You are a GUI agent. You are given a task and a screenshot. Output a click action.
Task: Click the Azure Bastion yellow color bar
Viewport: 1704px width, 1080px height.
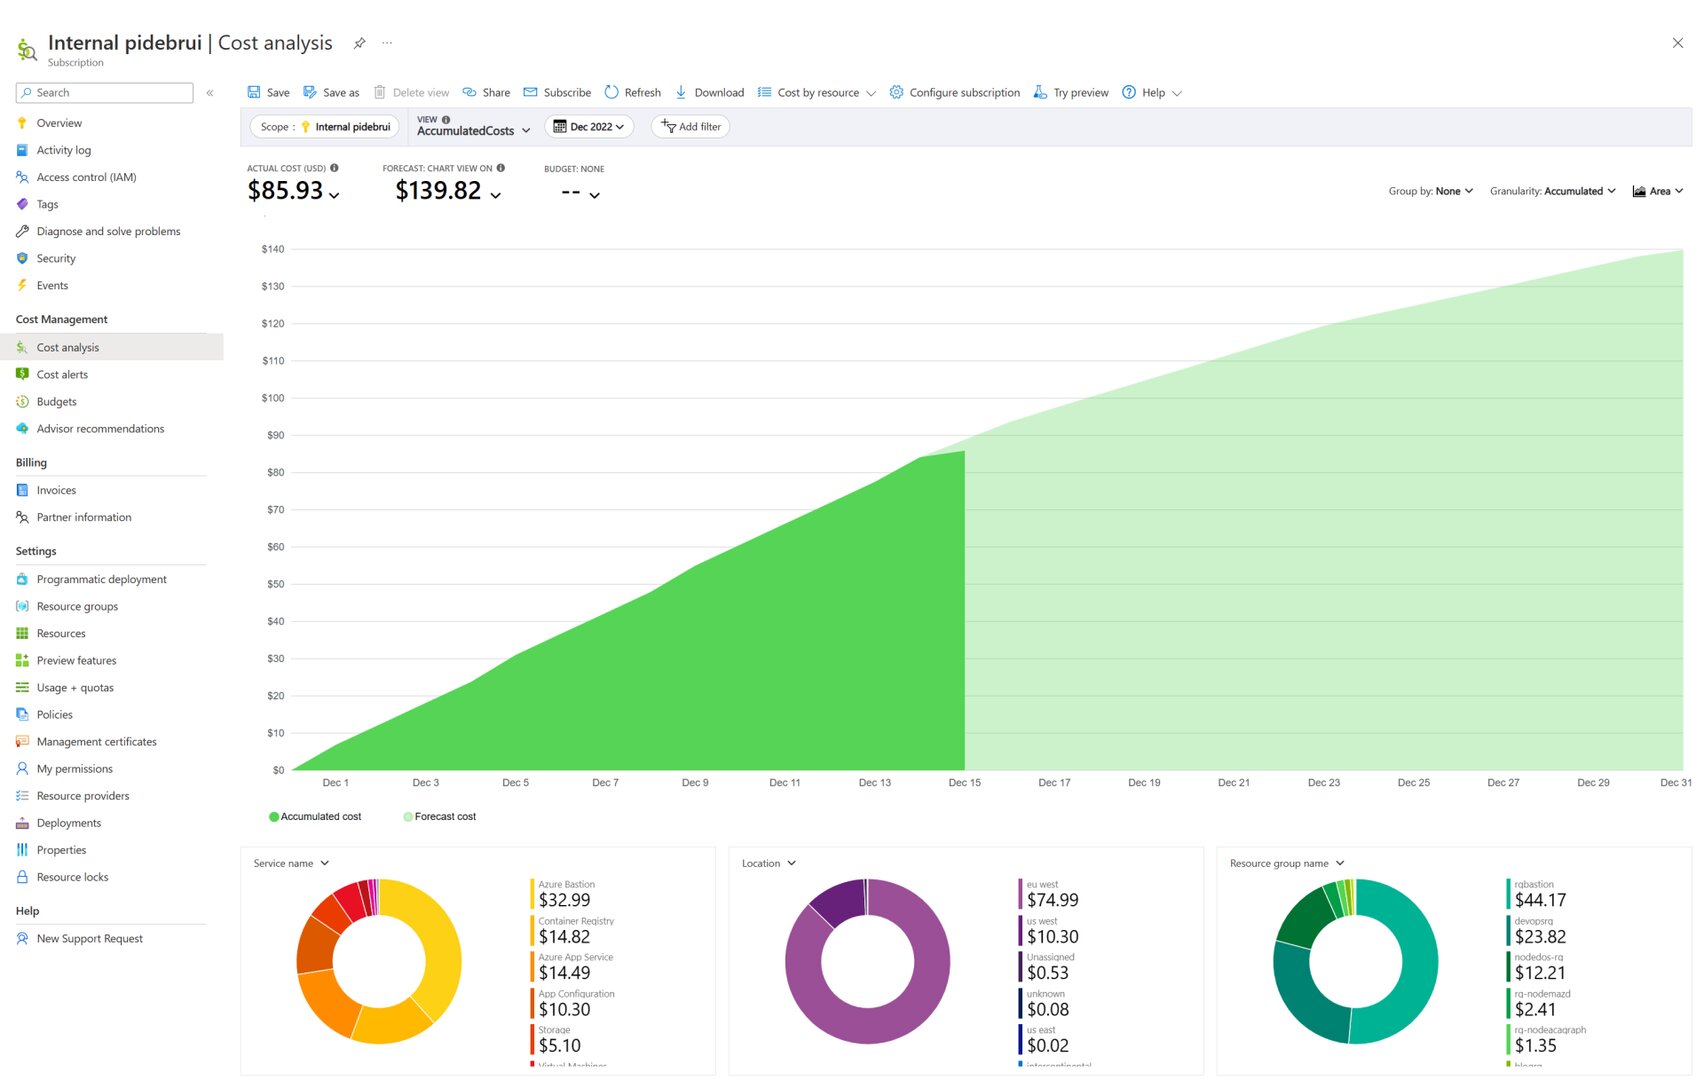click(x=532, y=894)
